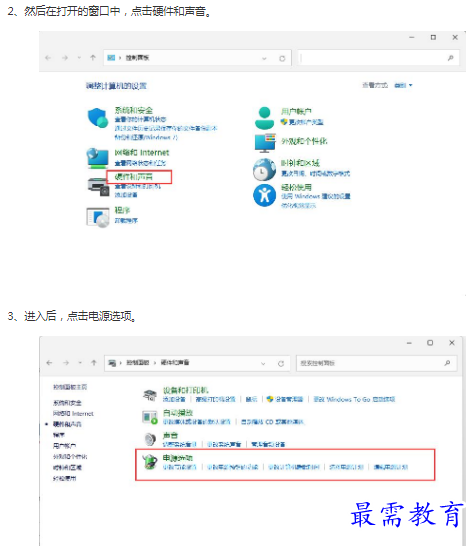Click the up arrow in Hardware and Sound window

(x=94, y=363)
